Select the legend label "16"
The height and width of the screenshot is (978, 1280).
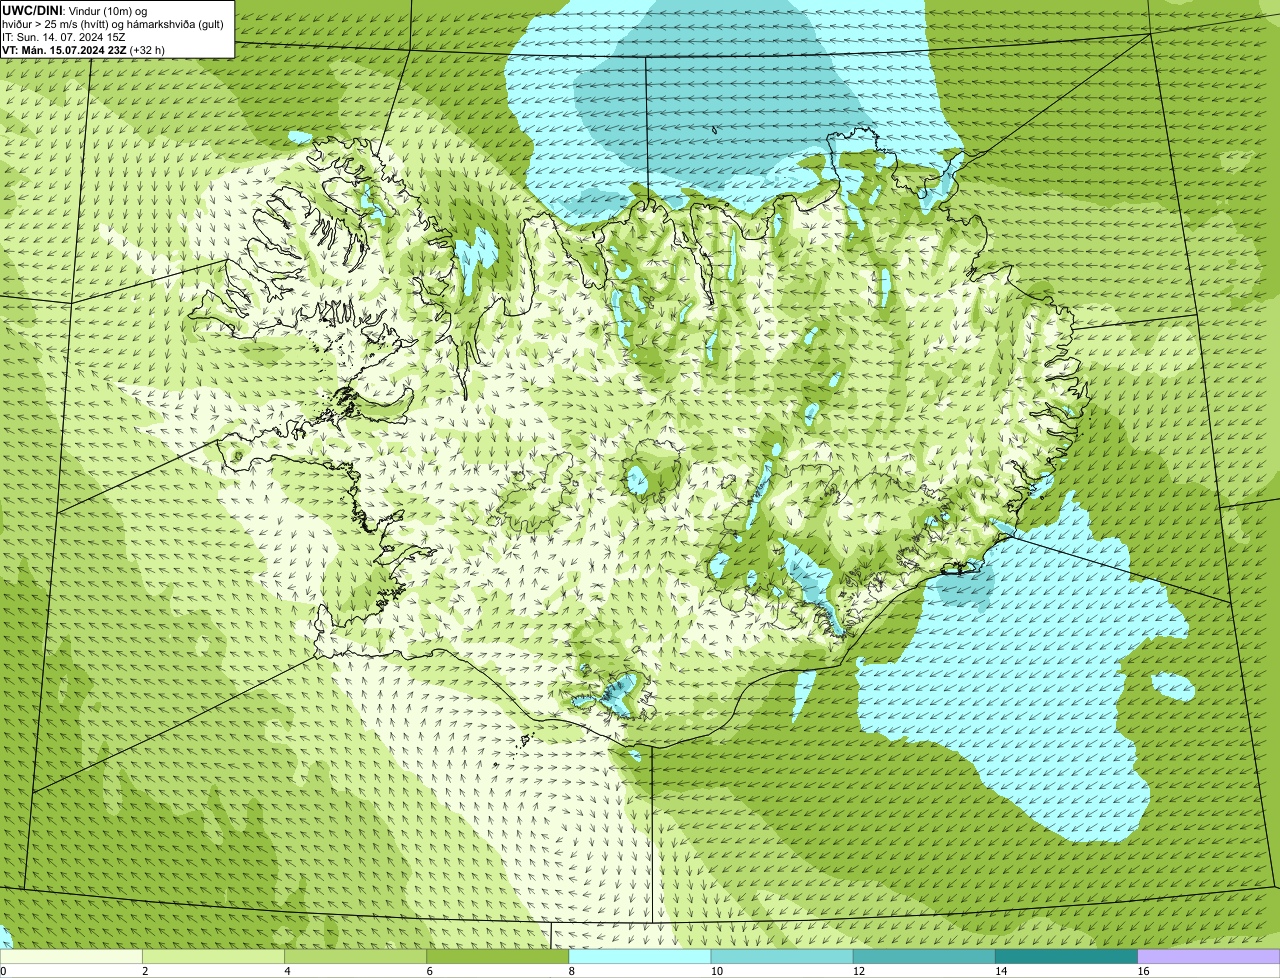point(1143,971)
